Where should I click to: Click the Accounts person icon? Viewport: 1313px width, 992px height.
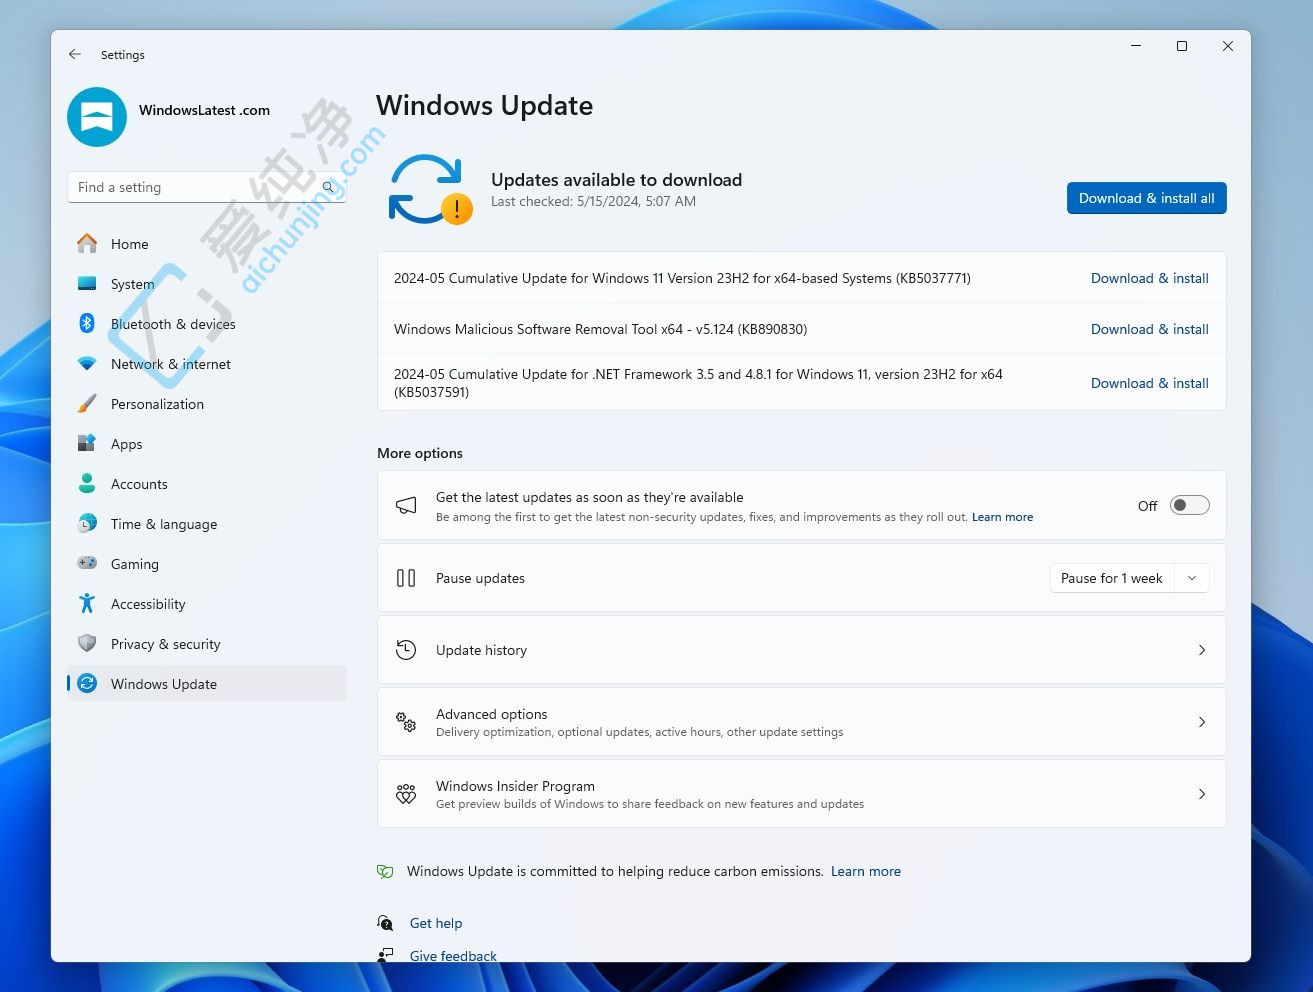87,483
